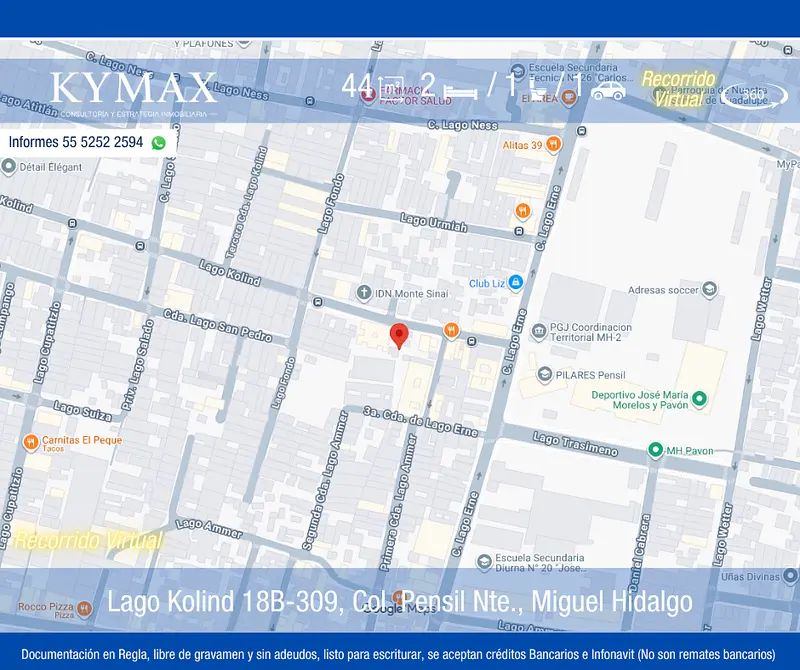Click the Deportivo José María Morelos marker

[x=699, y=399]
